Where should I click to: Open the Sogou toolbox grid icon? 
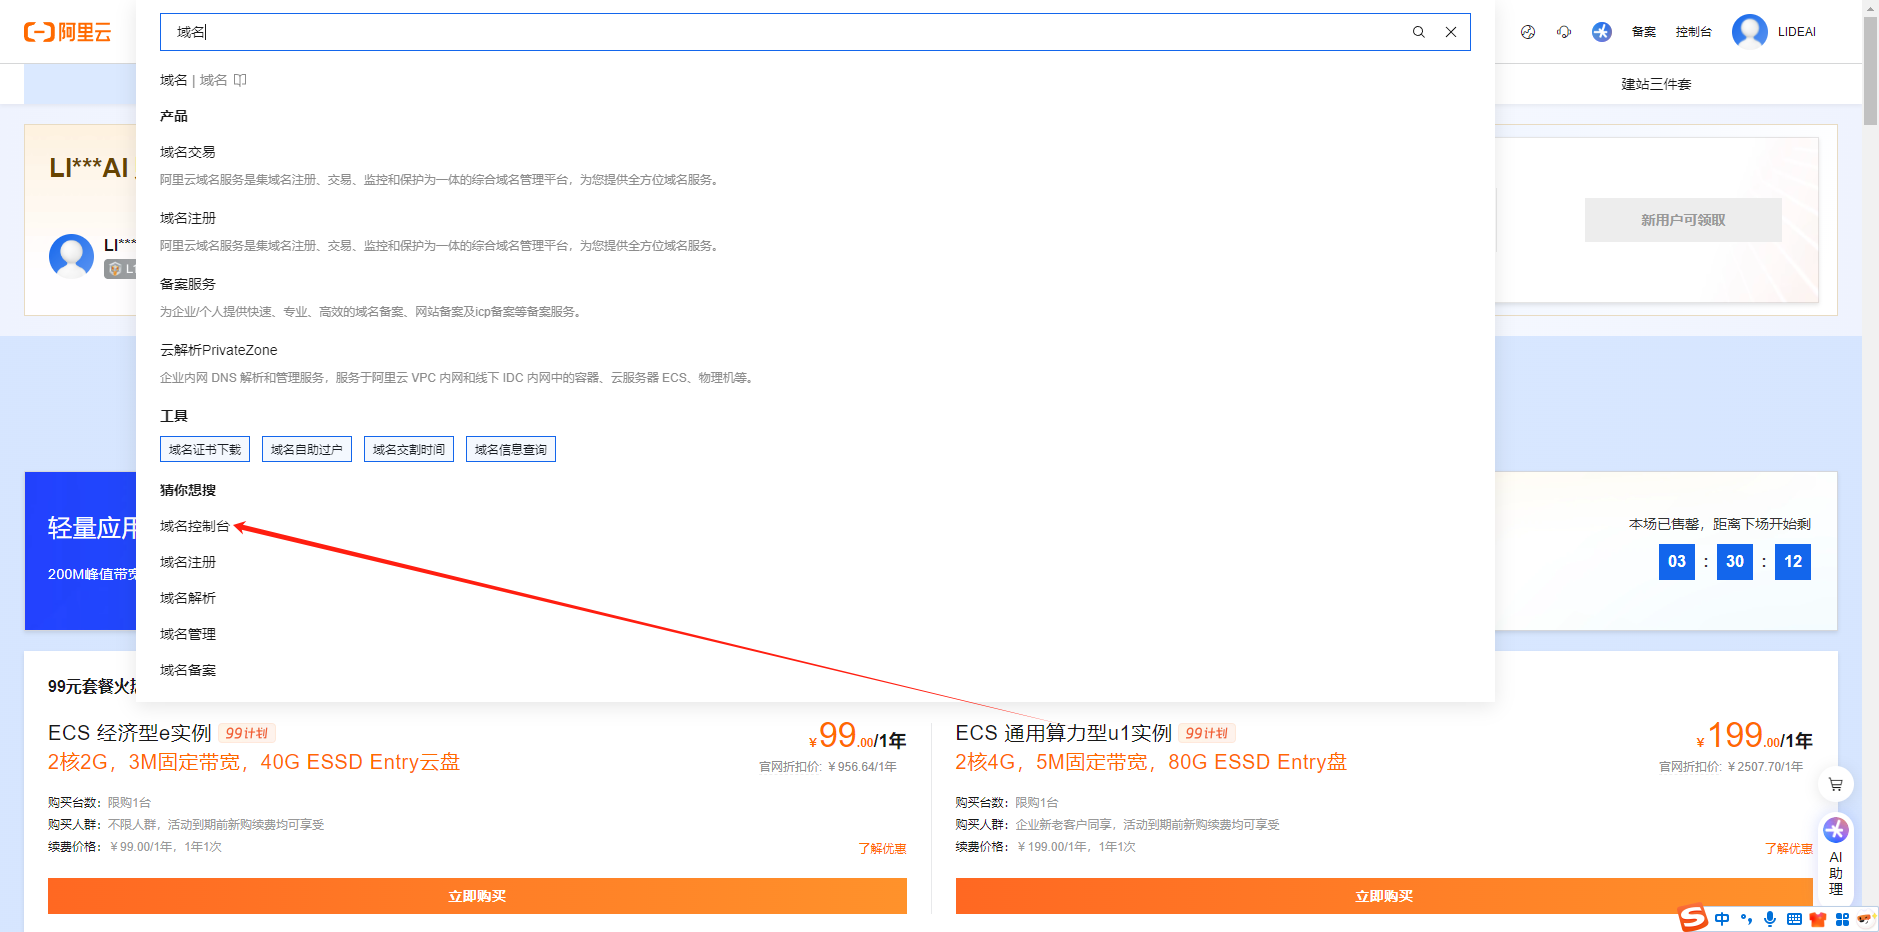tap(1842, 918)
